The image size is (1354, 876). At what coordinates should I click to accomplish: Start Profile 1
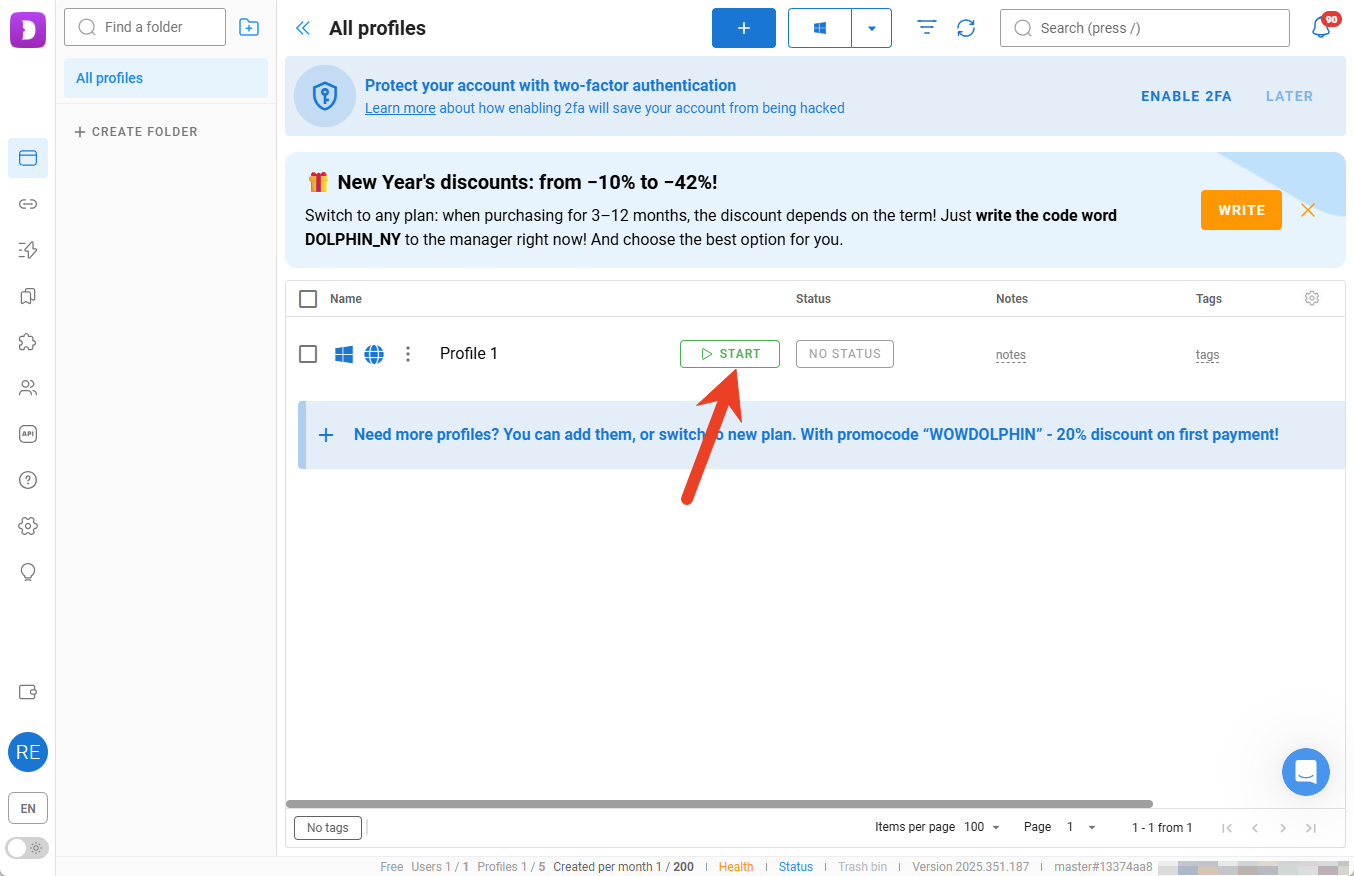click(x=729, y=354)
